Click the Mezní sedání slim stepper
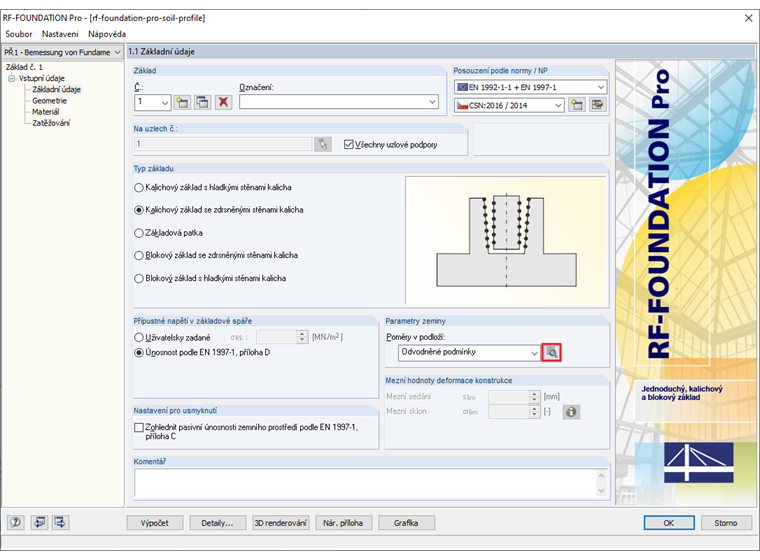Screen dimensions: 760x560 tap(534, 397)
